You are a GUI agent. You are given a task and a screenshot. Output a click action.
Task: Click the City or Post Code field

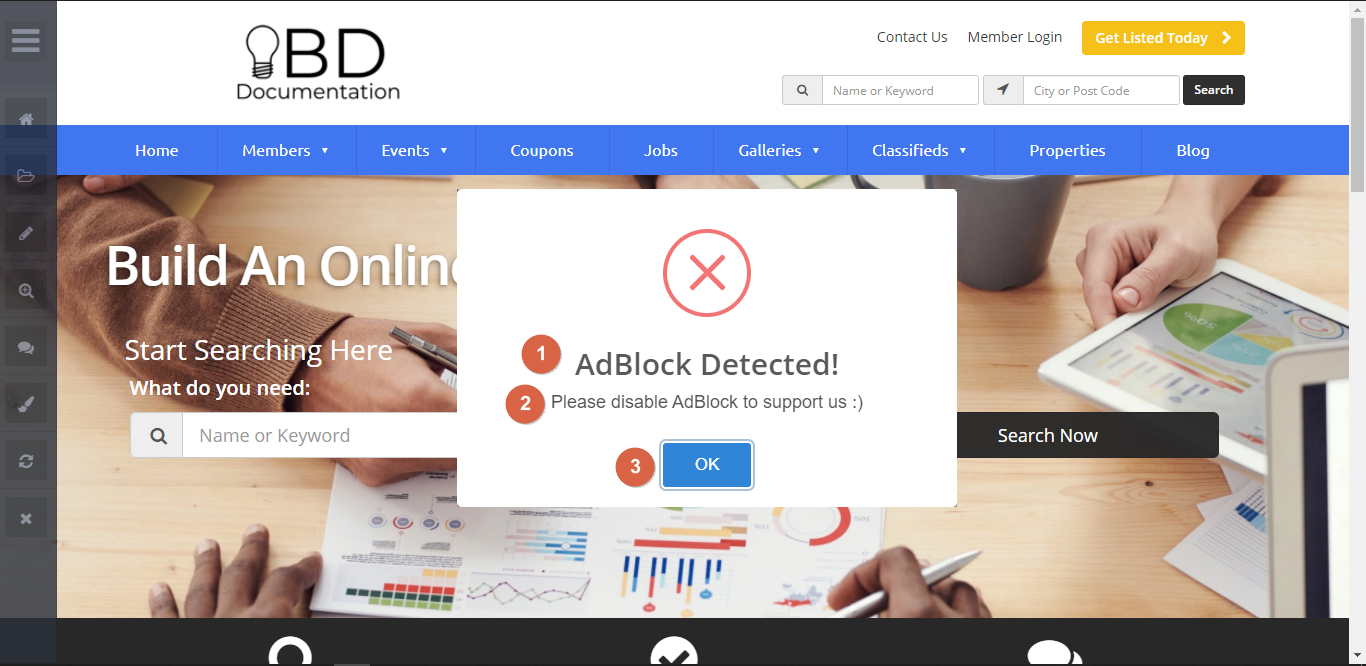pos(1101,90)
